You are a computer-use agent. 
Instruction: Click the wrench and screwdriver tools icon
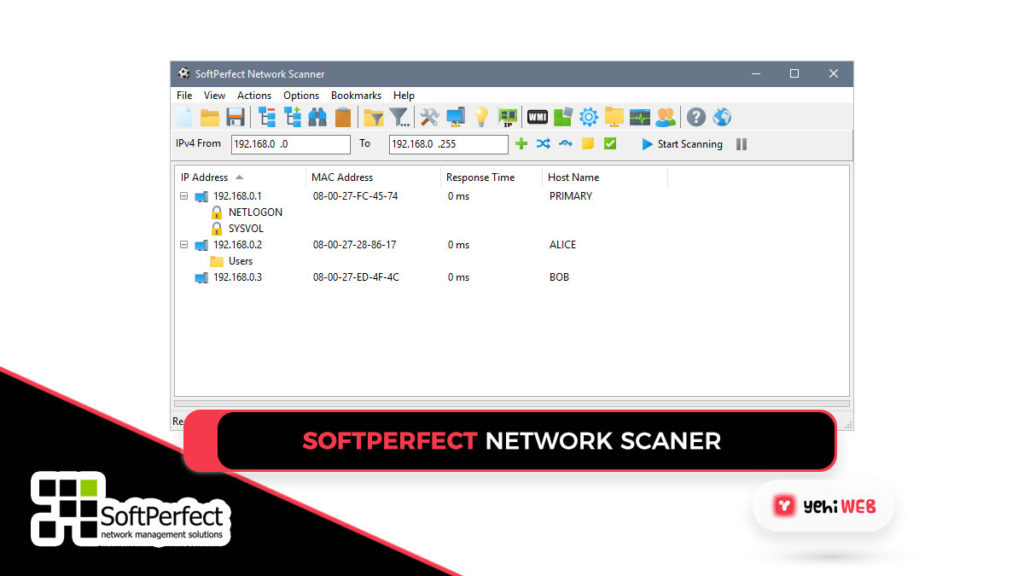(429, 117)
